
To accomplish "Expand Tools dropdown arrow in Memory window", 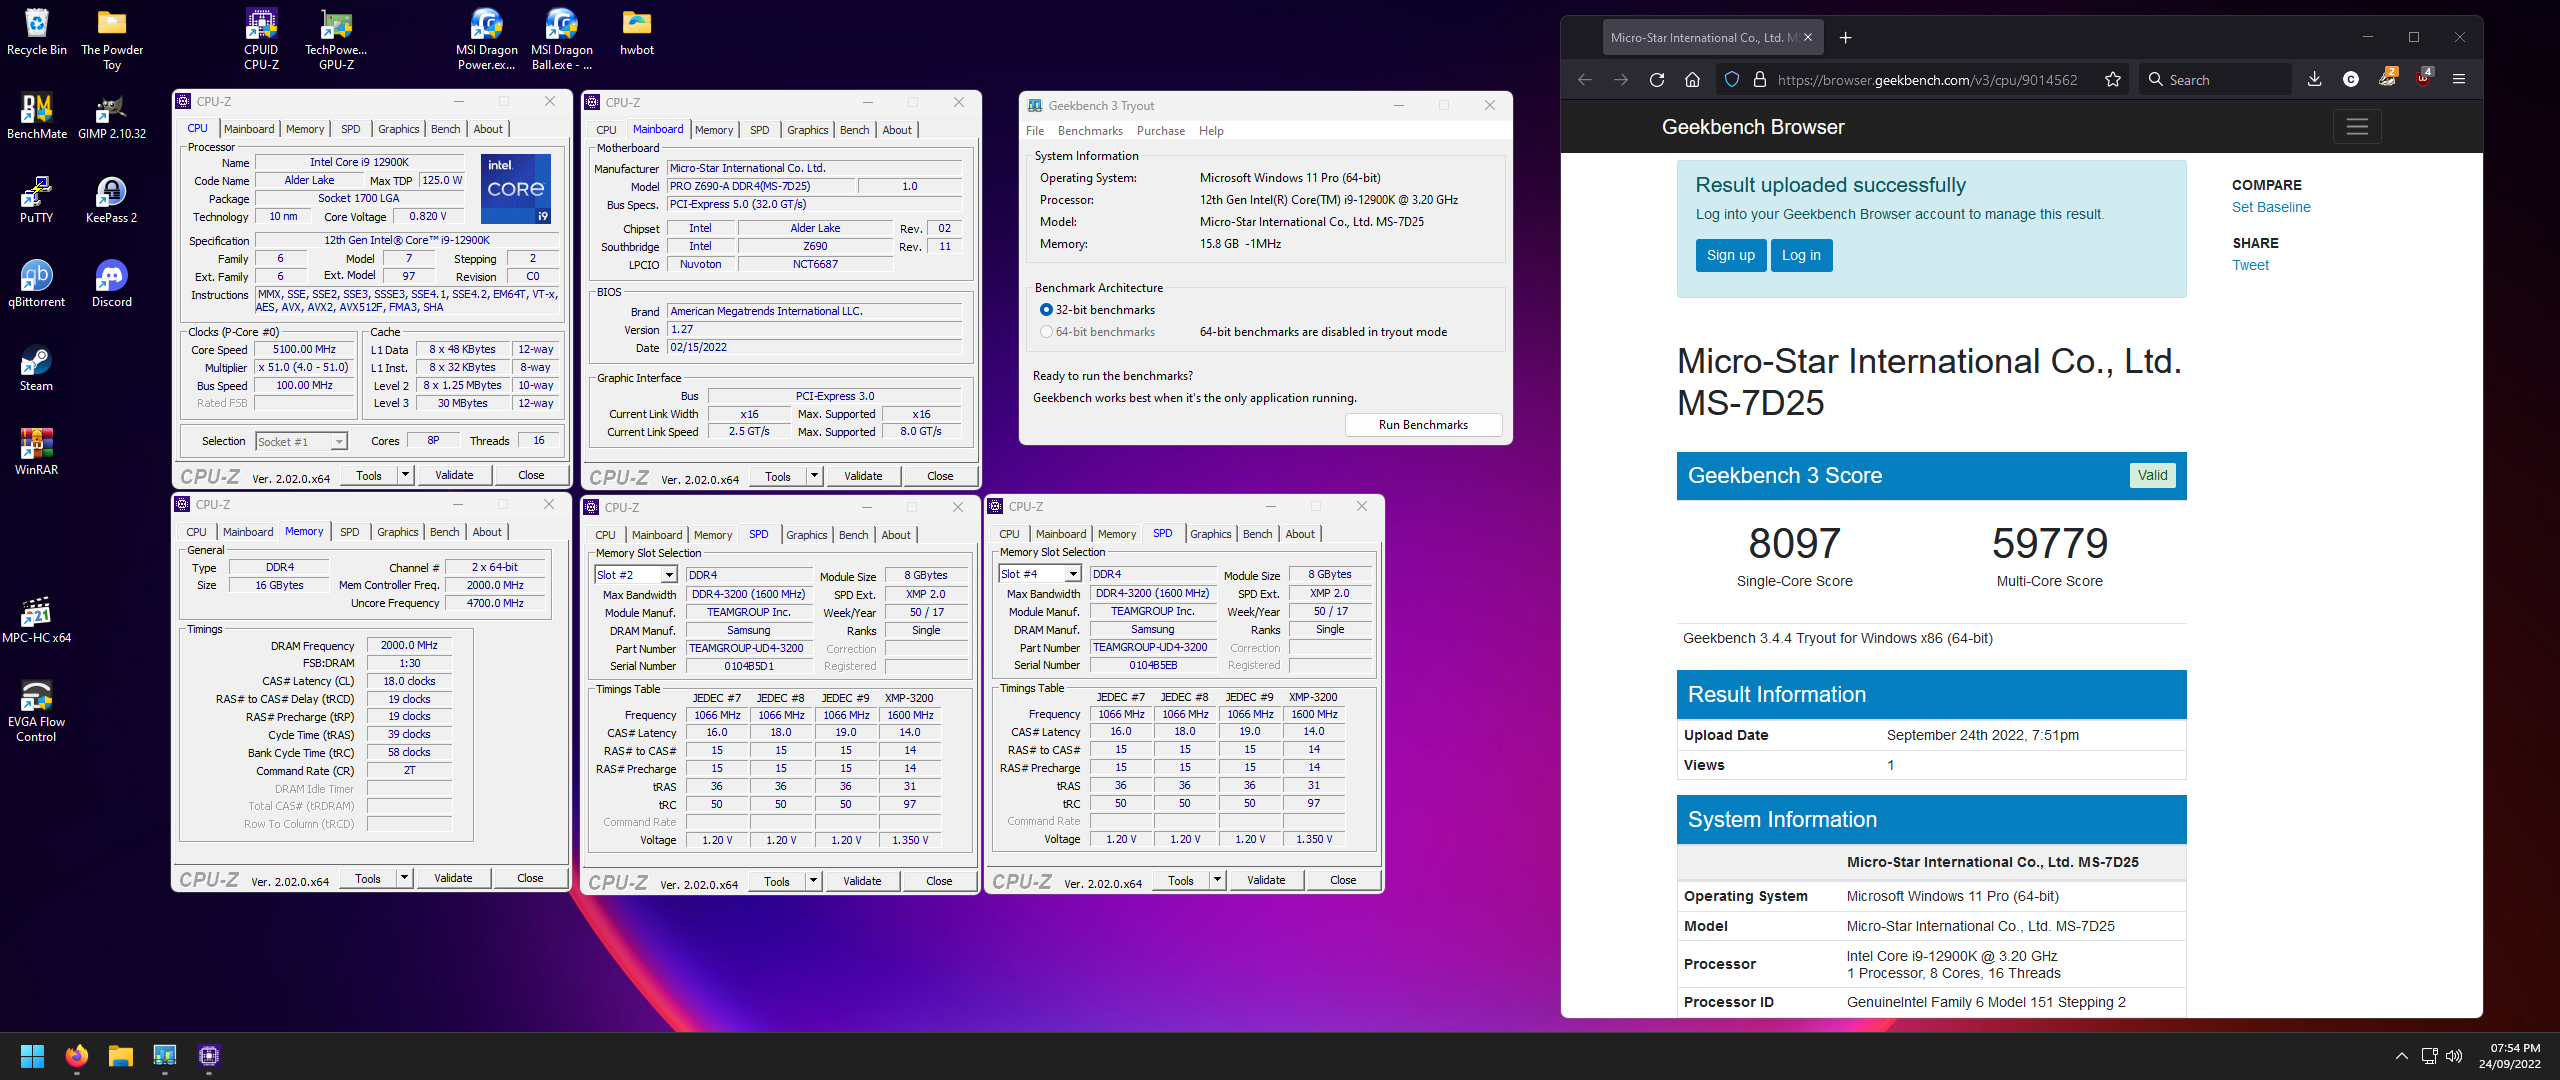I will (x=404, y=878).
